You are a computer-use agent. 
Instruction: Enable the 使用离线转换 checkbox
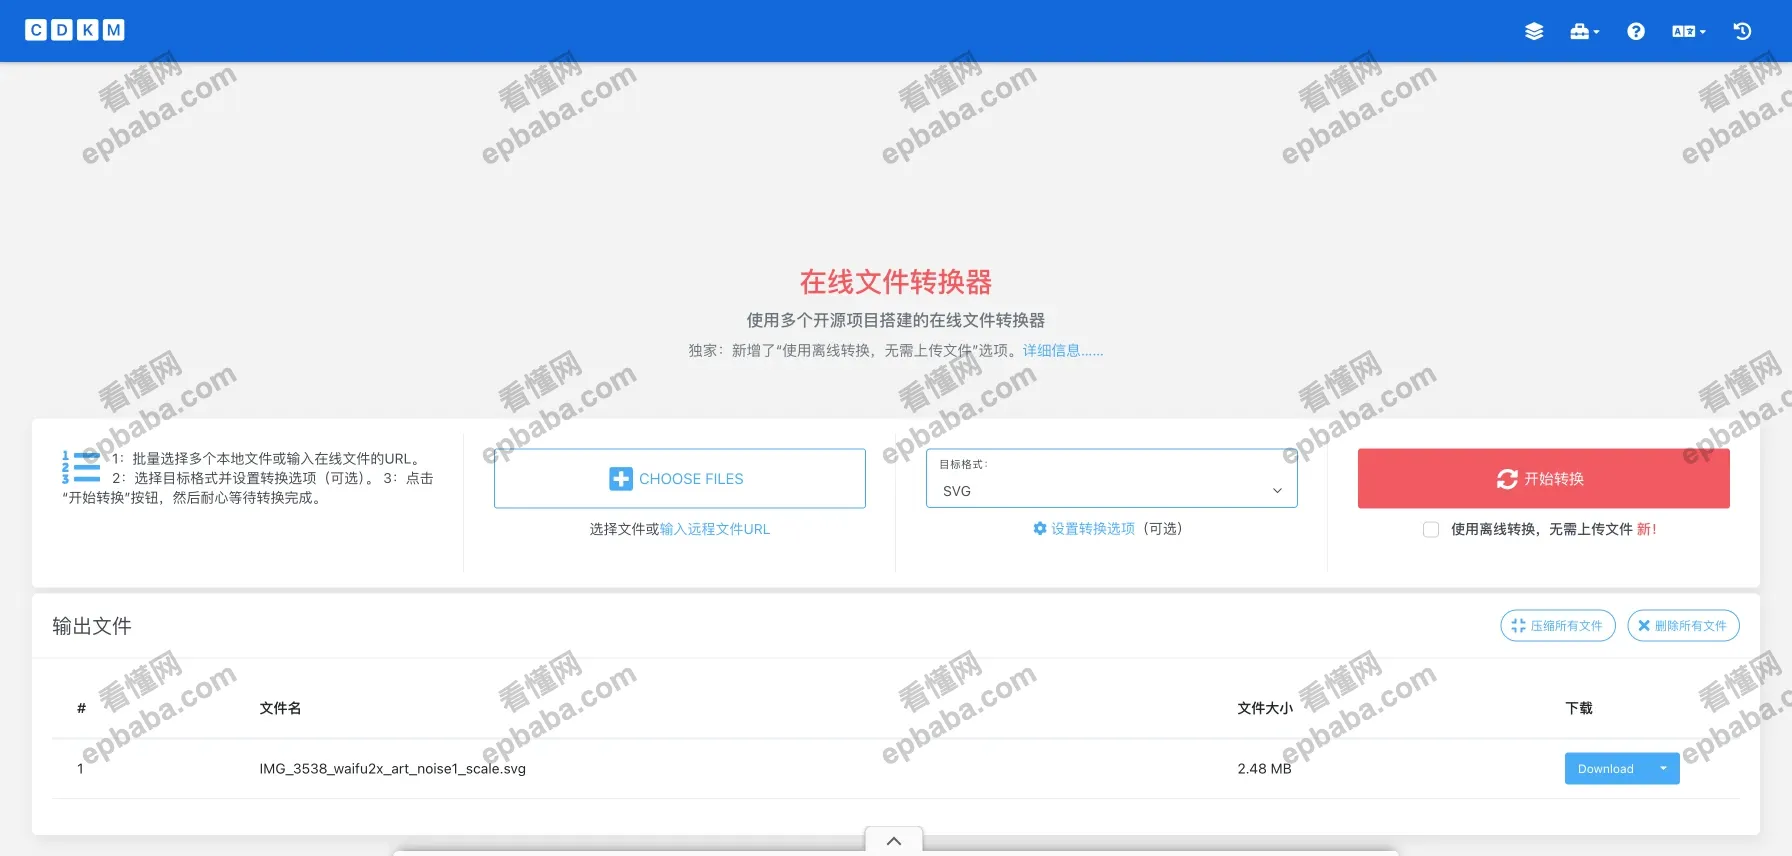coord(1431,529)
